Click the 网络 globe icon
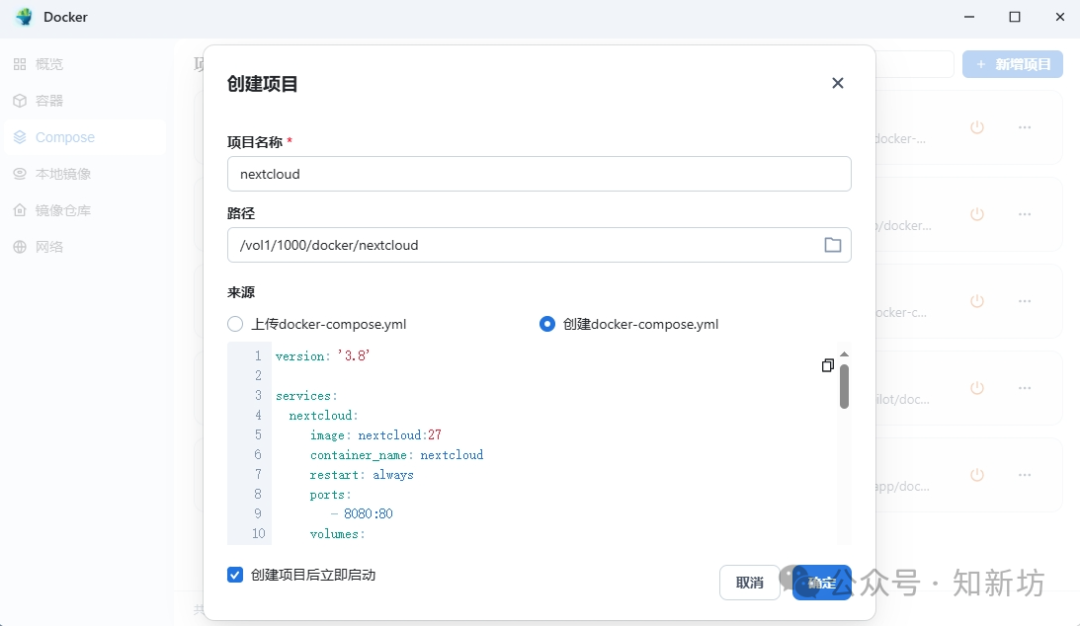1080x626 pixels. pos(20,247)
